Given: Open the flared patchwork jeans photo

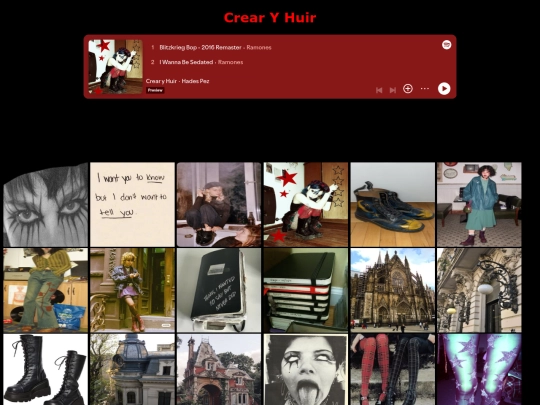Looking at the screenshot, I should click(x=45, y=290).
